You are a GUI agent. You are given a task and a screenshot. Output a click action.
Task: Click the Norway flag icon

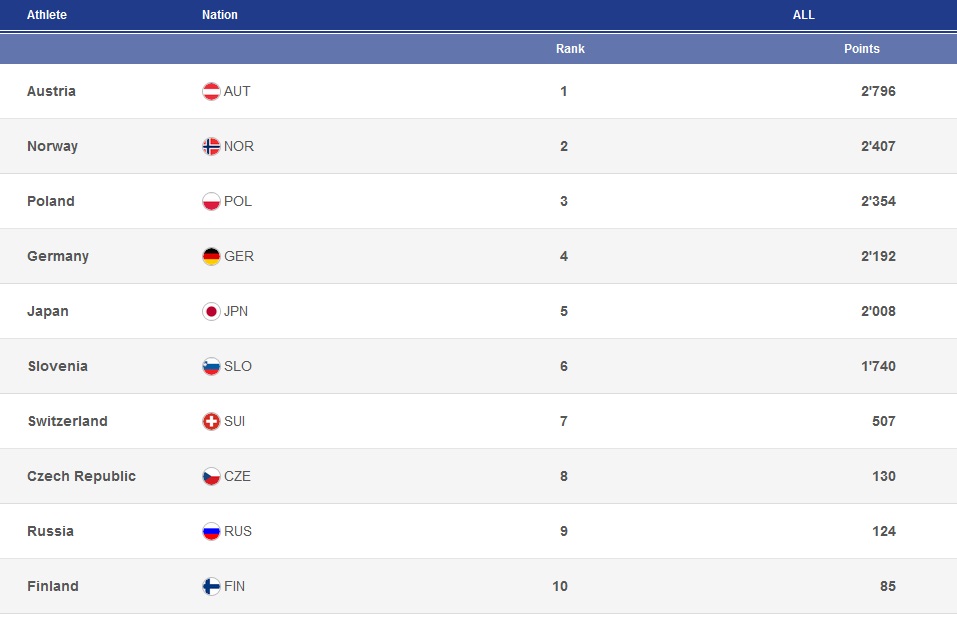click(x=211, y=146)
